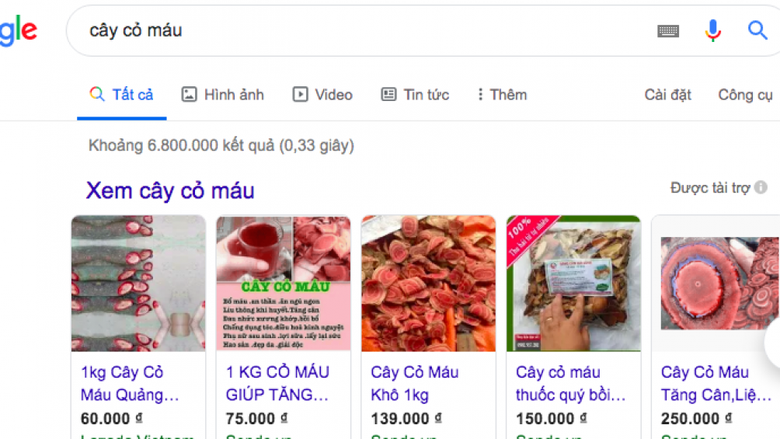Open the on-screen keyboard icon
This screenshot has width=780, height=439.
(668, 31)
